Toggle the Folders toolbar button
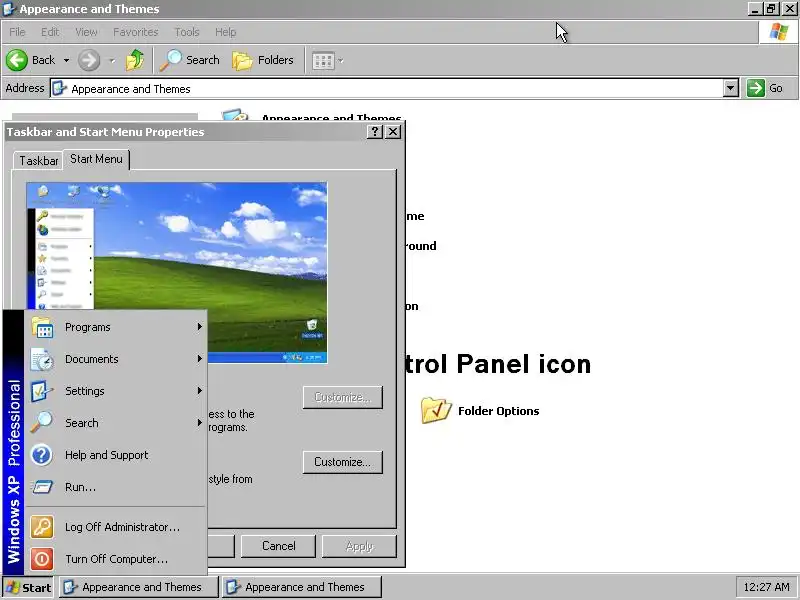 tap(263, 60)
